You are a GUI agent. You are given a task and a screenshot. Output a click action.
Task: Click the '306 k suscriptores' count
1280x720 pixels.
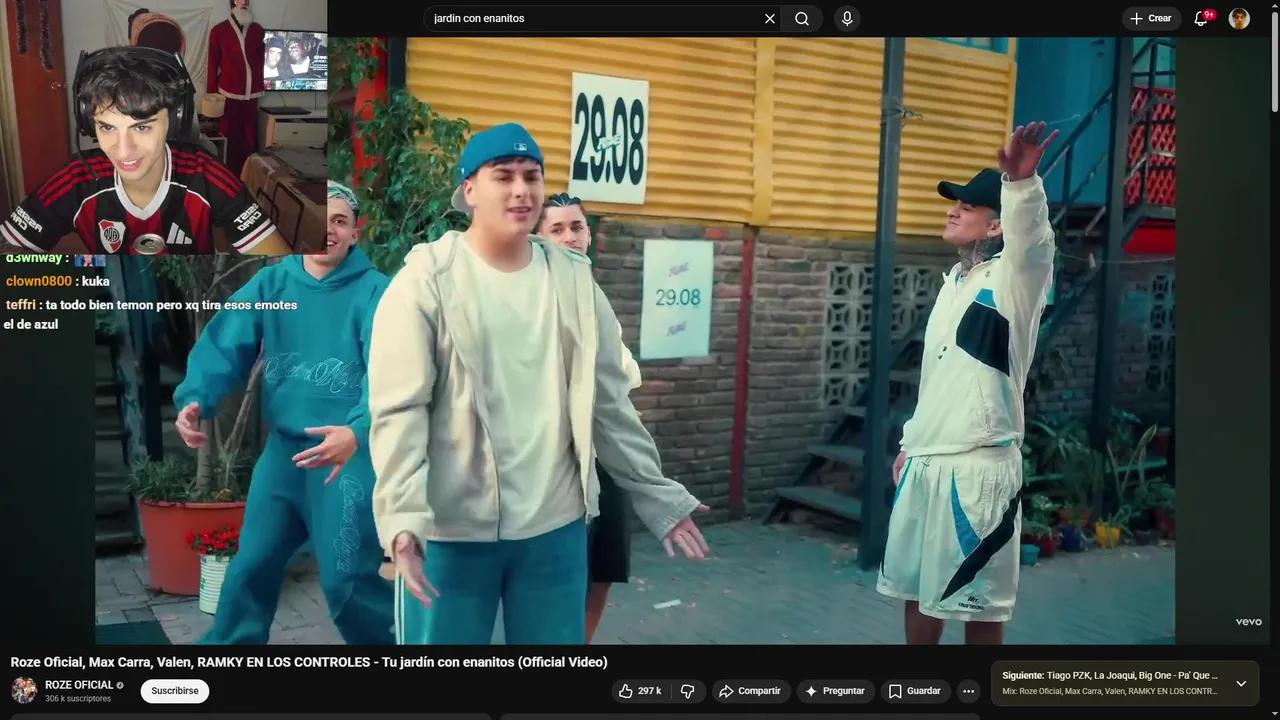[x=78, y=699]
